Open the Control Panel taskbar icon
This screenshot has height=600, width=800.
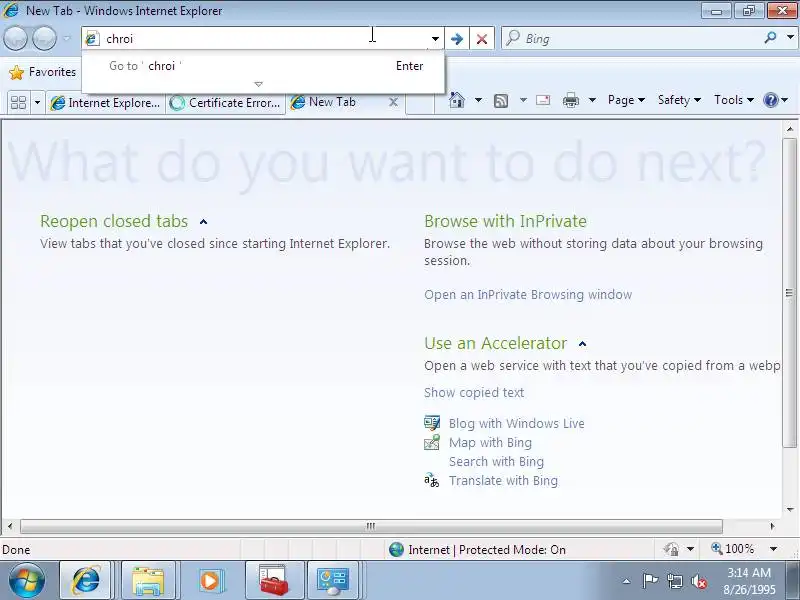click(333, 581)
